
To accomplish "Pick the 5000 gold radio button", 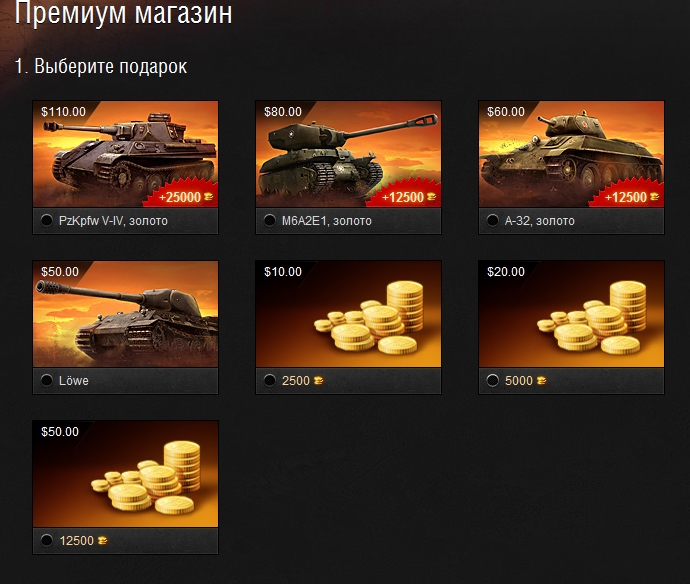I will [493, 380].
